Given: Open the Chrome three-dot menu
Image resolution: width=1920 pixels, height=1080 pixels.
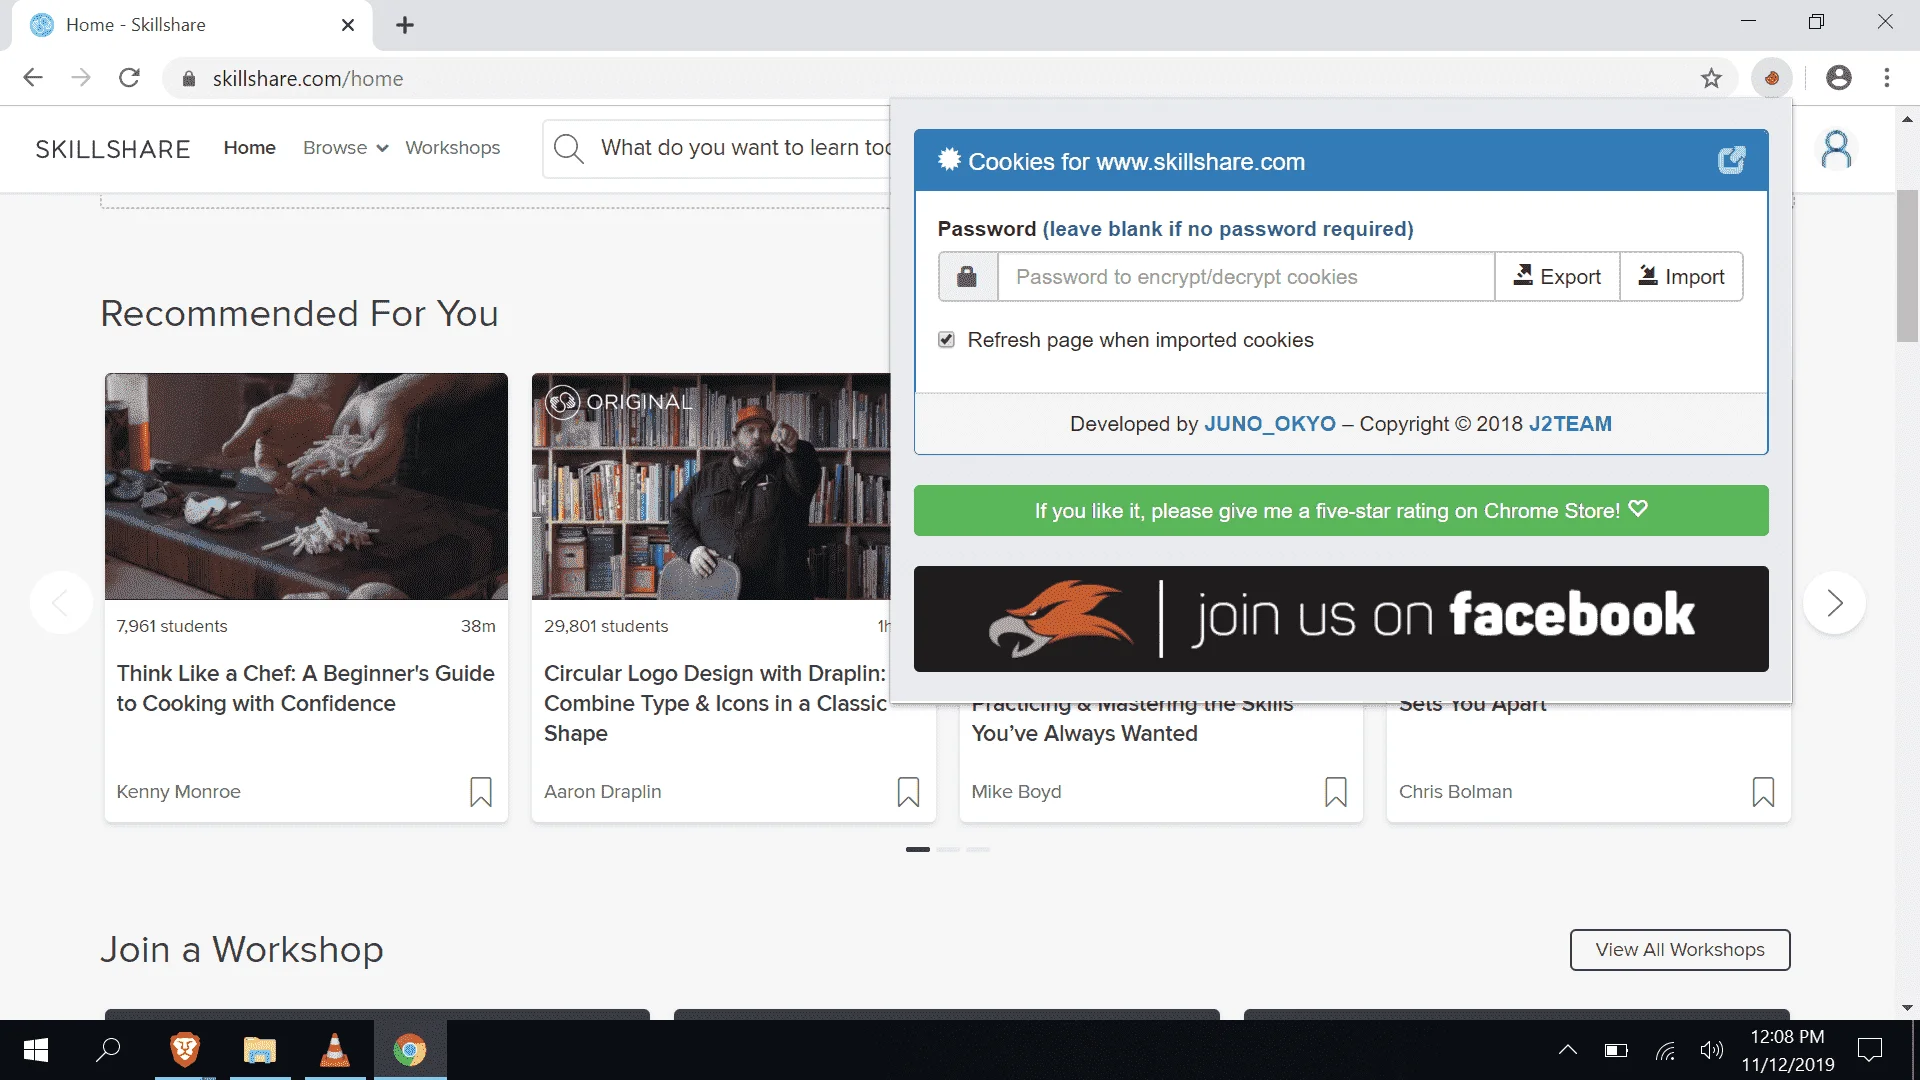Looking at the screenshot, I should 1887,78.
